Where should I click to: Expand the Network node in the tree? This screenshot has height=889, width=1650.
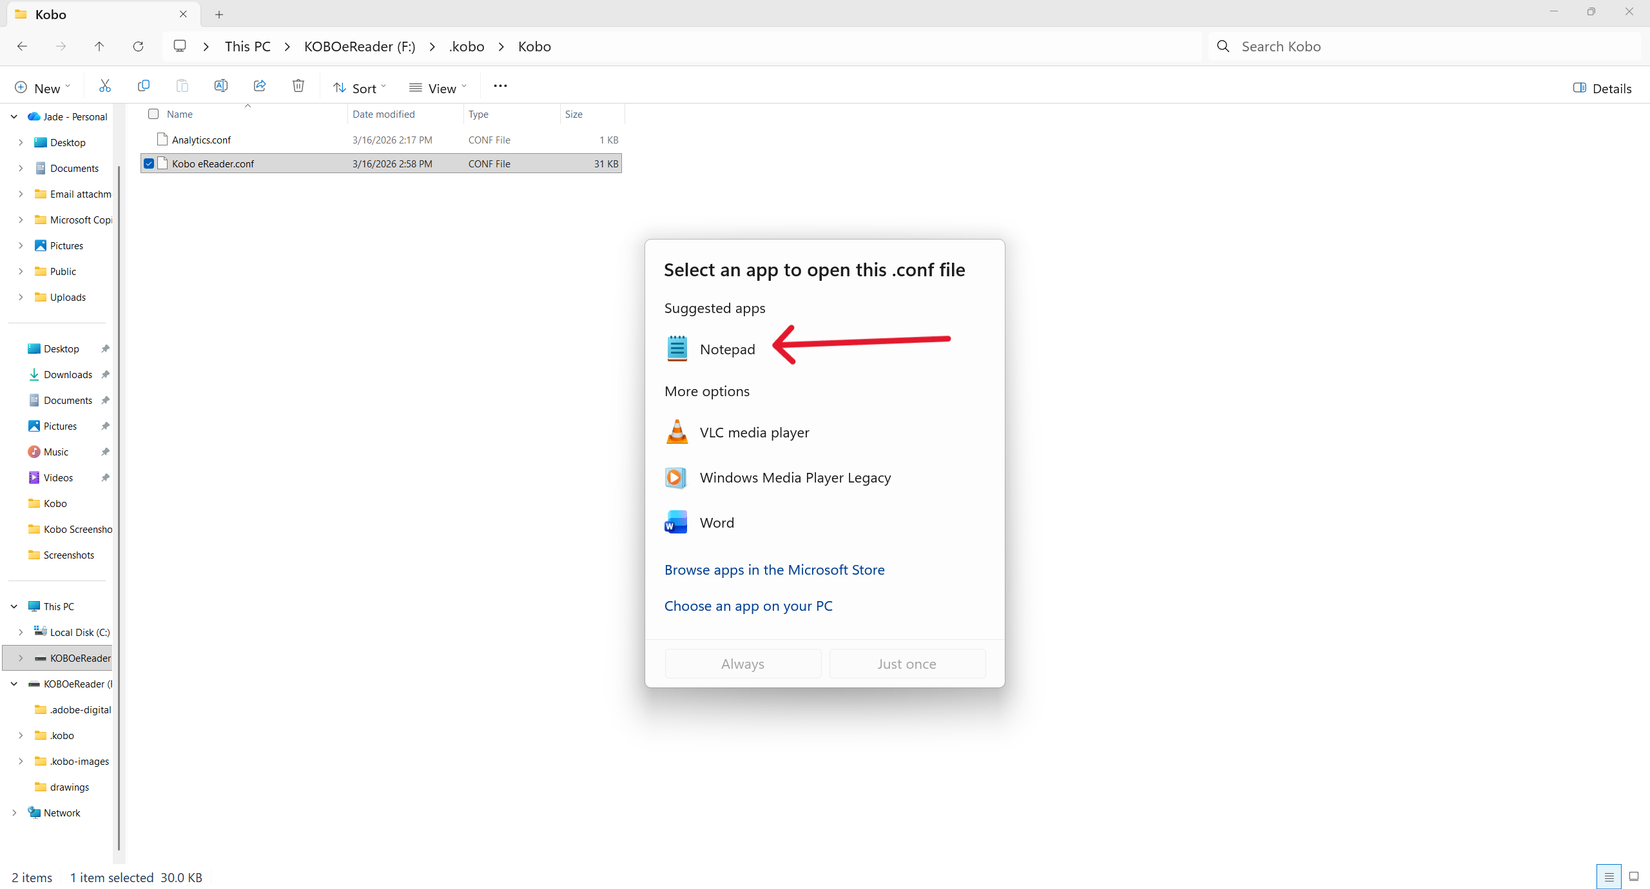pos(14,813)
